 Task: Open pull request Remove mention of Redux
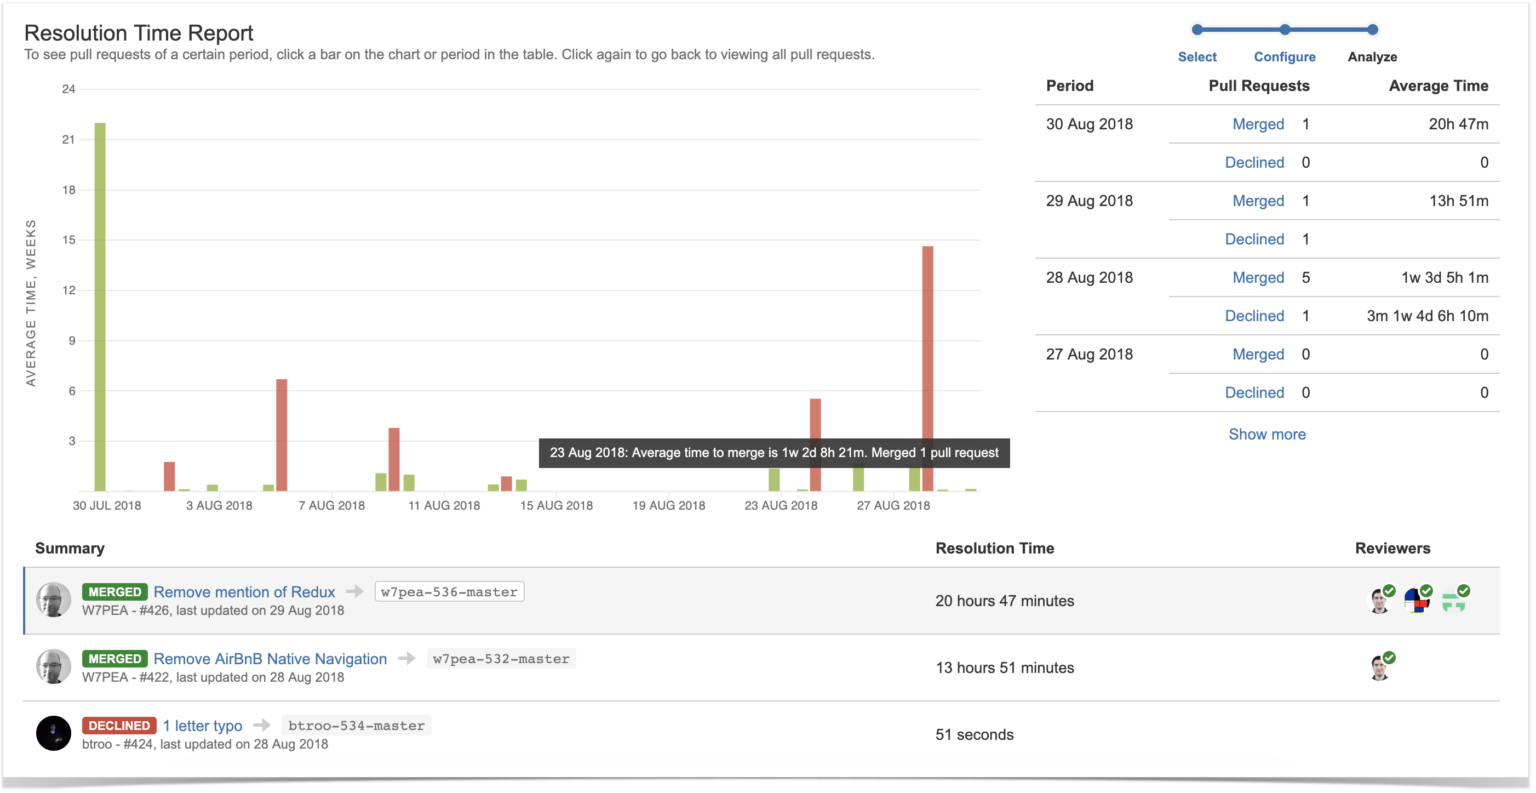click(x=243, y=591)
